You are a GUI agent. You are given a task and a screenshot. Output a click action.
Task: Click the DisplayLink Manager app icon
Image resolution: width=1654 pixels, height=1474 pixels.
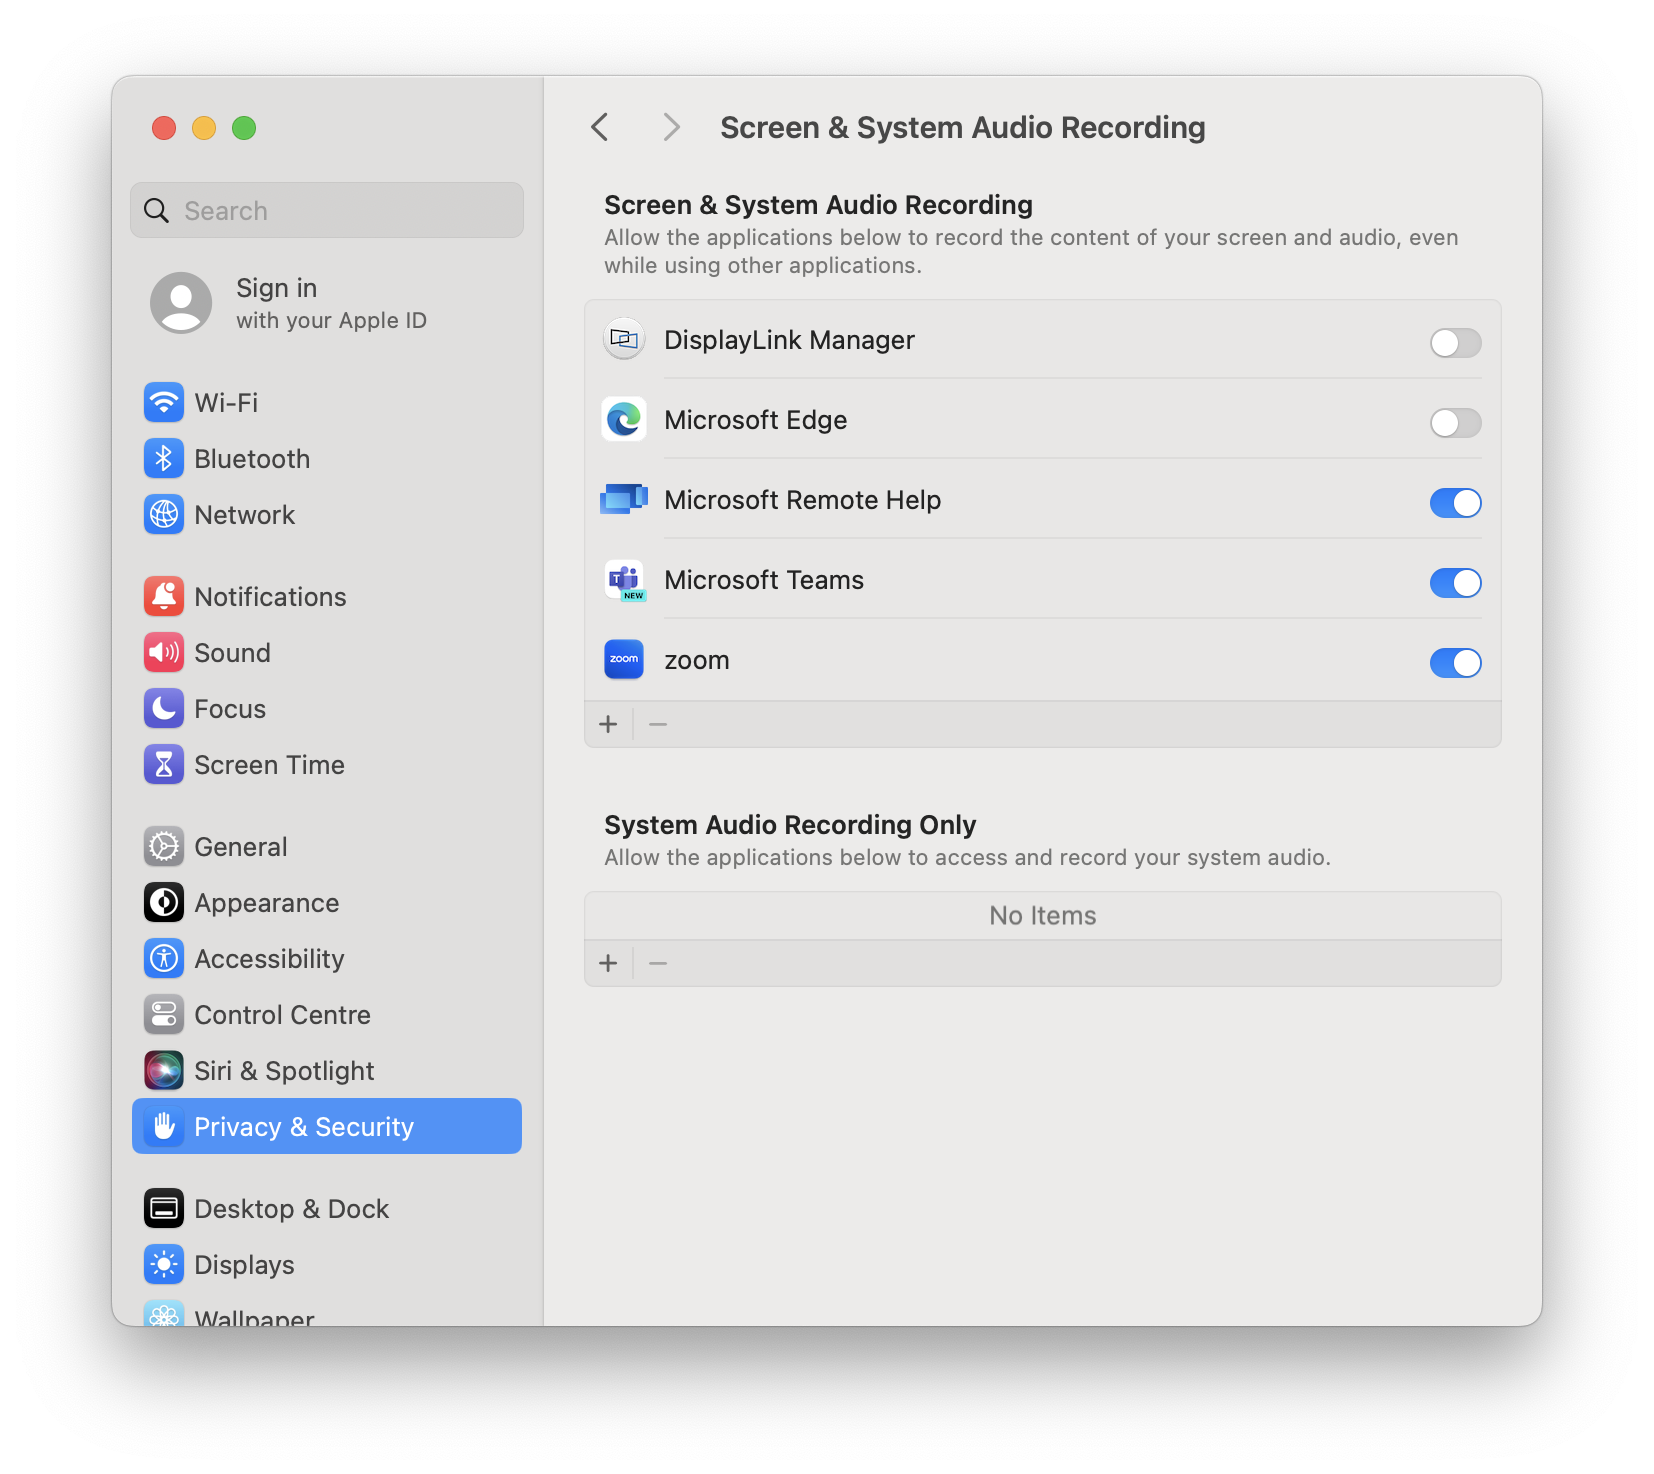(624, 340)
